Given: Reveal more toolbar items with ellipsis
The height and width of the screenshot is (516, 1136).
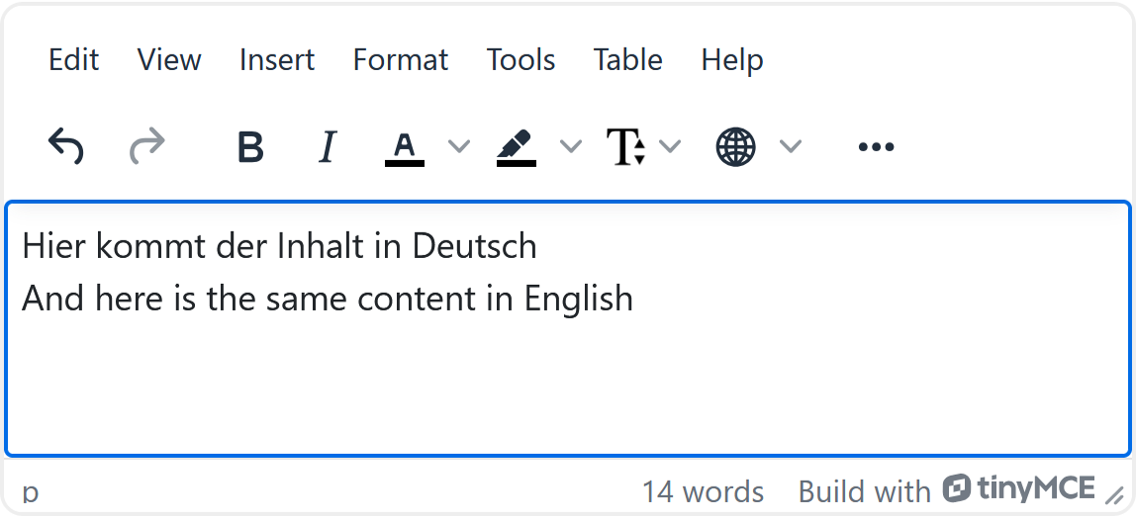Looking at the screenshot, I should pos(876,147).
